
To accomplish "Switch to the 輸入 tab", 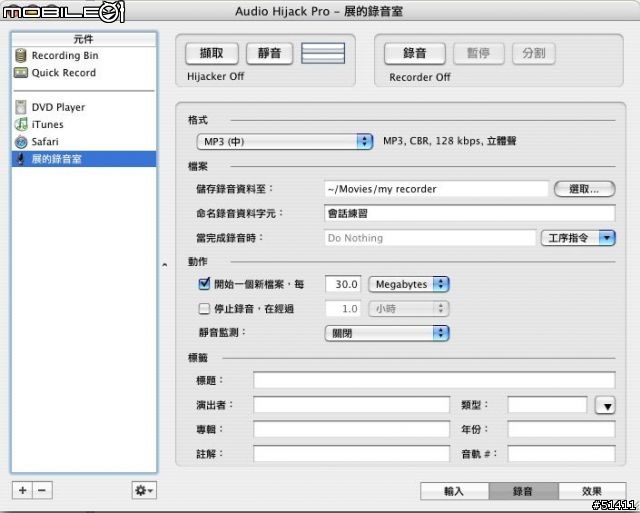I will tap(454, 491).
